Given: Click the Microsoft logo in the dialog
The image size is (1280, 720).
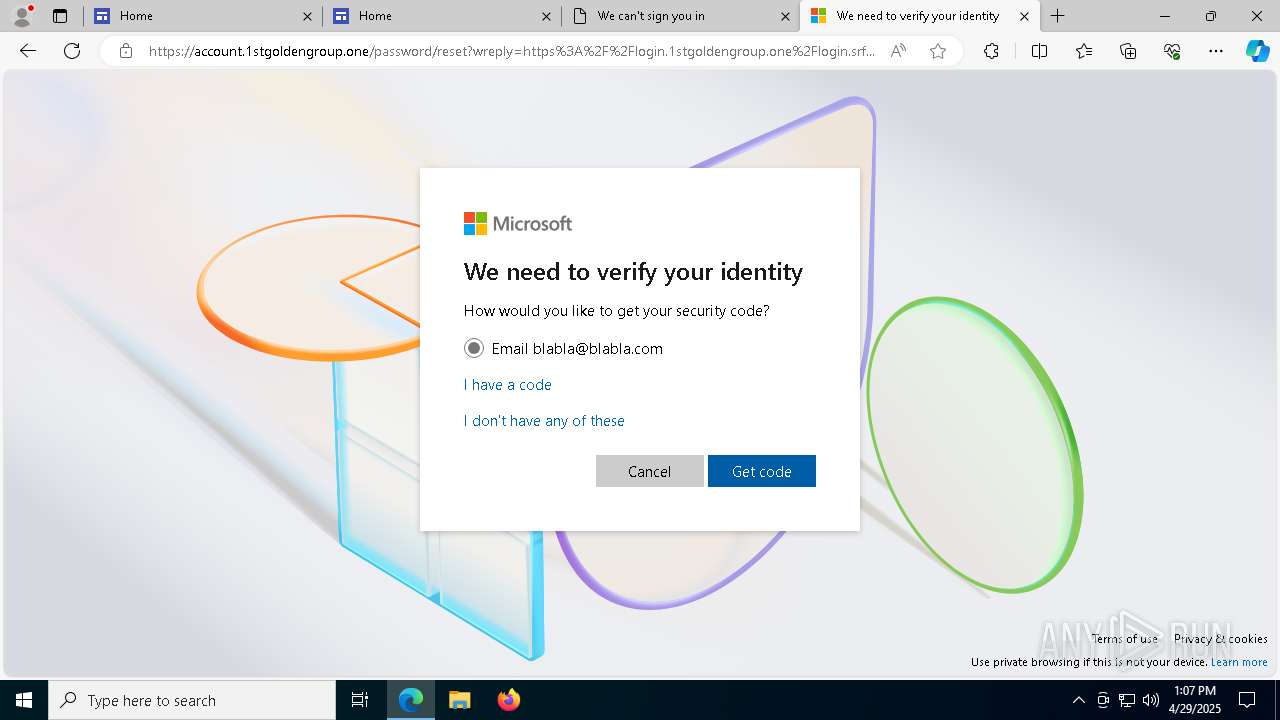Looking at the screenshot, I should [518, 224].
